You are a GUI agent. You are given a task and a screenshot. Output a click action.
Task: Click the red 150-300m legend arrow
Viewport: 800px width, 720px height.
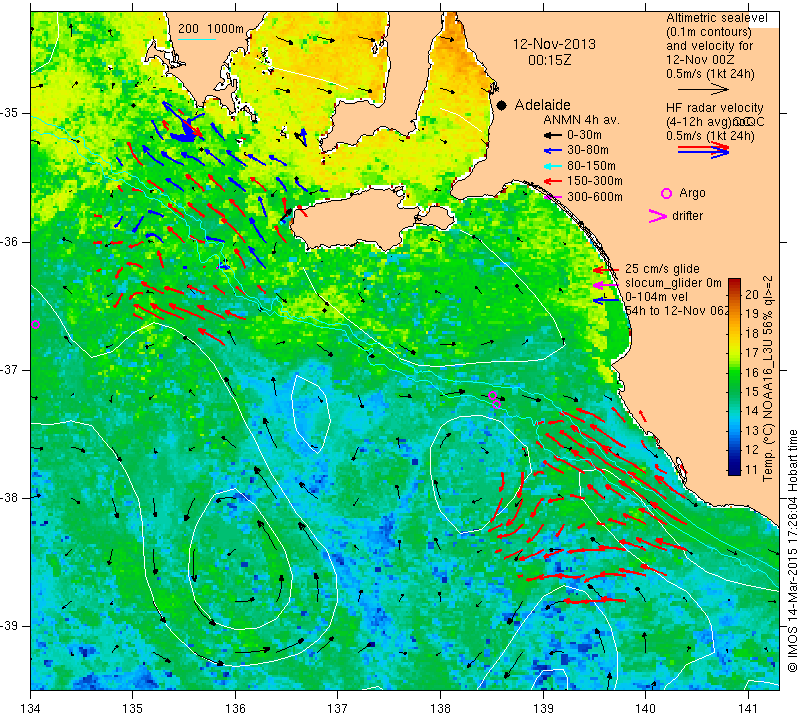[553, 181]
